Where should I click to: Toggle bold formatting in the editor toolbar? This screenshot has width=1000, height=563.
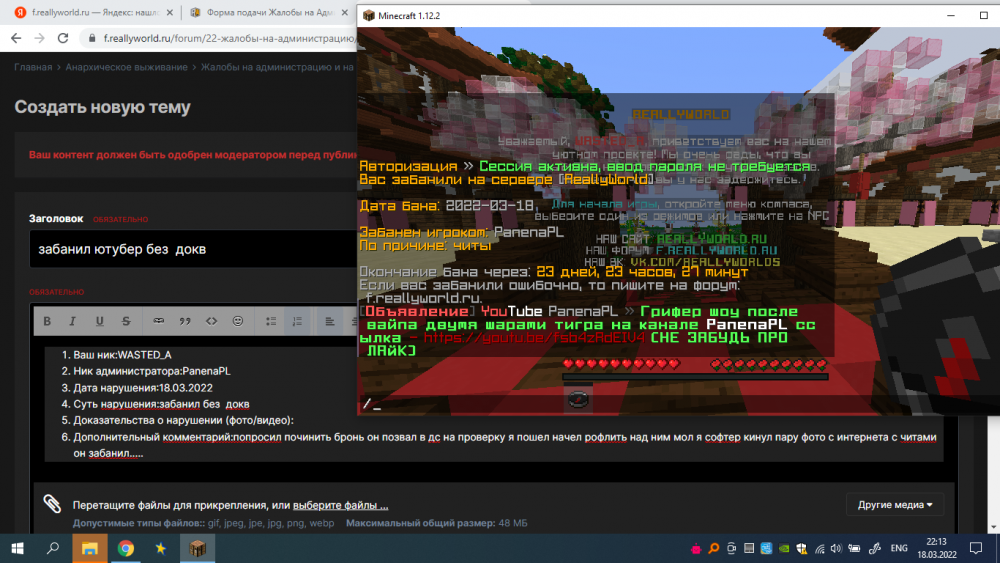47,321
